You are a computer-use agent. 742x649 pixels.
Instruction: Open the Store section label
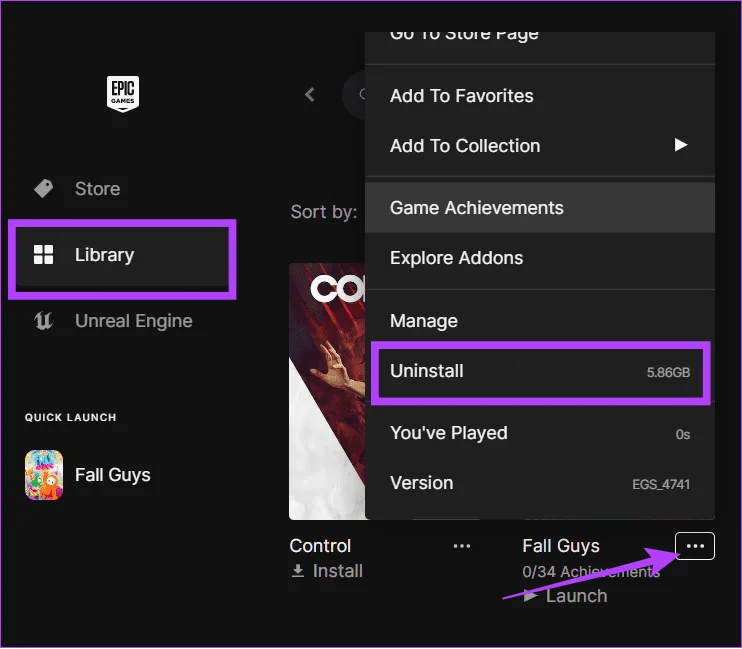tap(97, 189)
